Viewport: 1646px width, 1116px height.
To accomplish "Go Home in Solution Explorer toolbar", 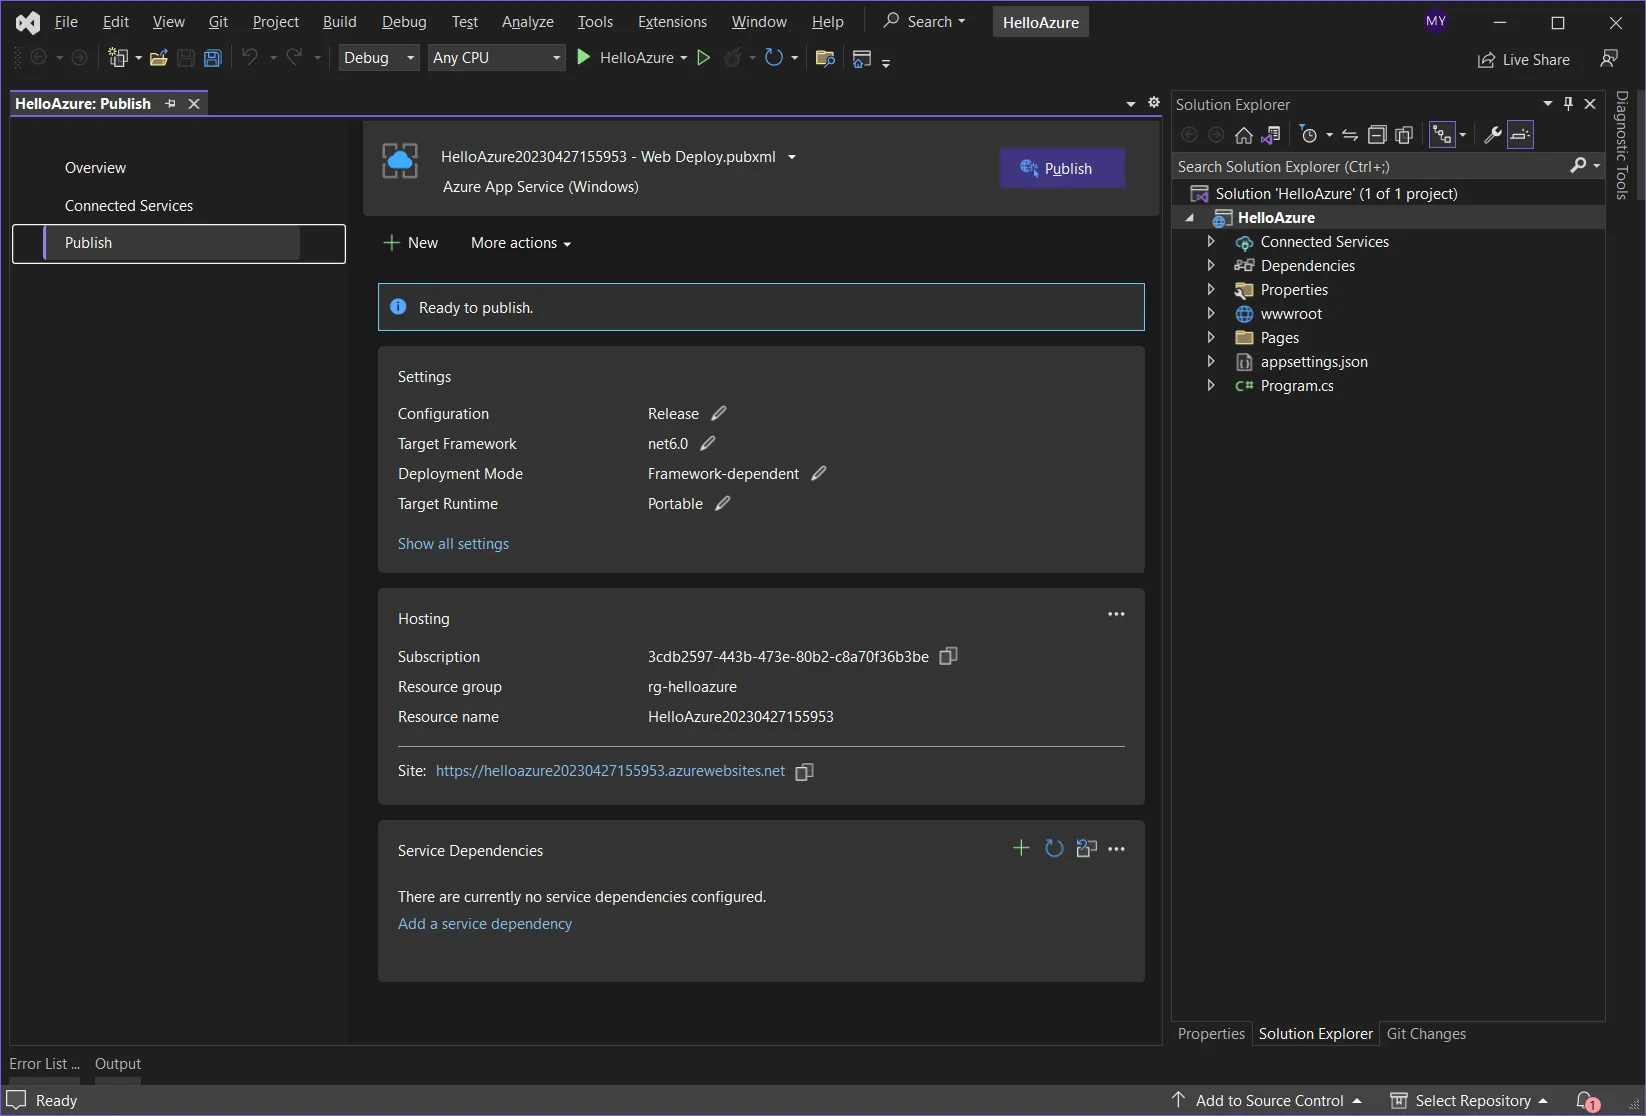I will point(1243,135).
